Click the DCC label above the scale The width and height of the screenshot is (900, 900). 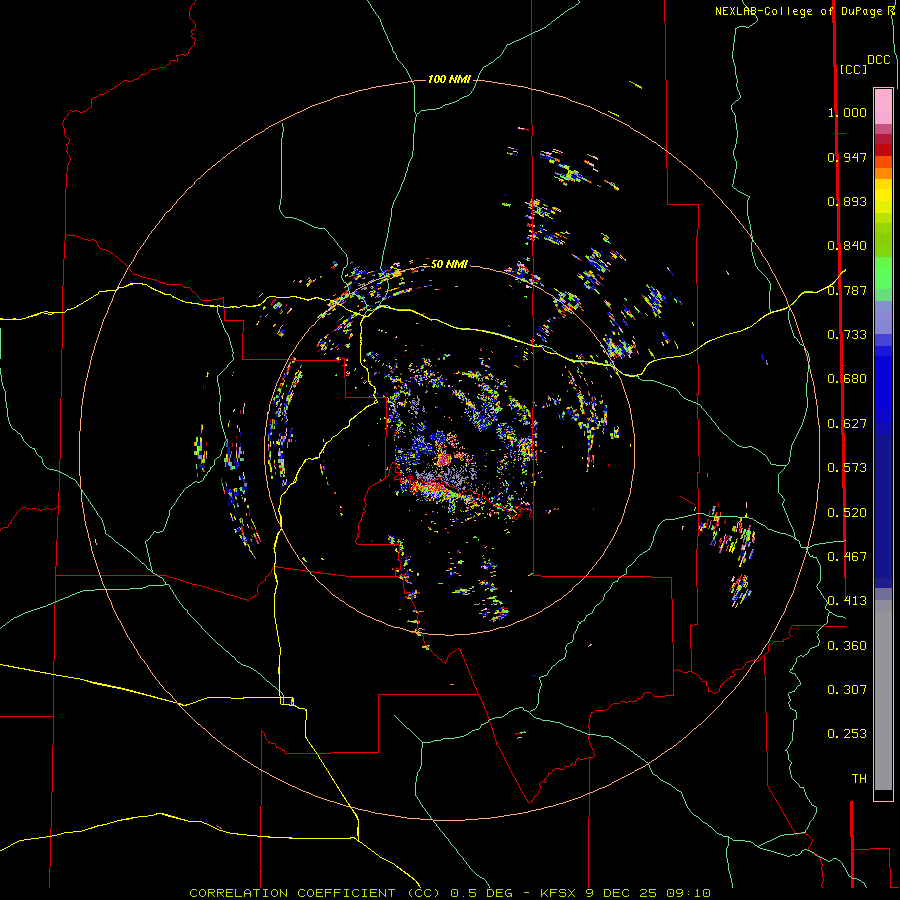(878, 60)
